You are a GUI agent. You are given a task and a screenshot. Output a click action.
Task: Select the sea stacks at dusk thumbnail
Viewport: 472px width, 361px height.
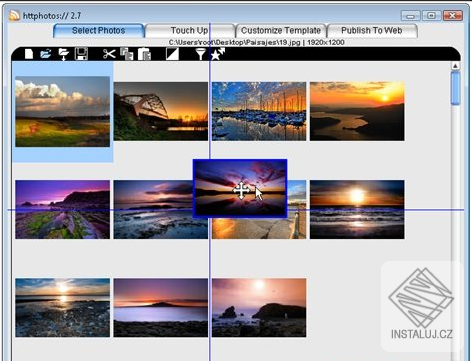tap(259, 308)
